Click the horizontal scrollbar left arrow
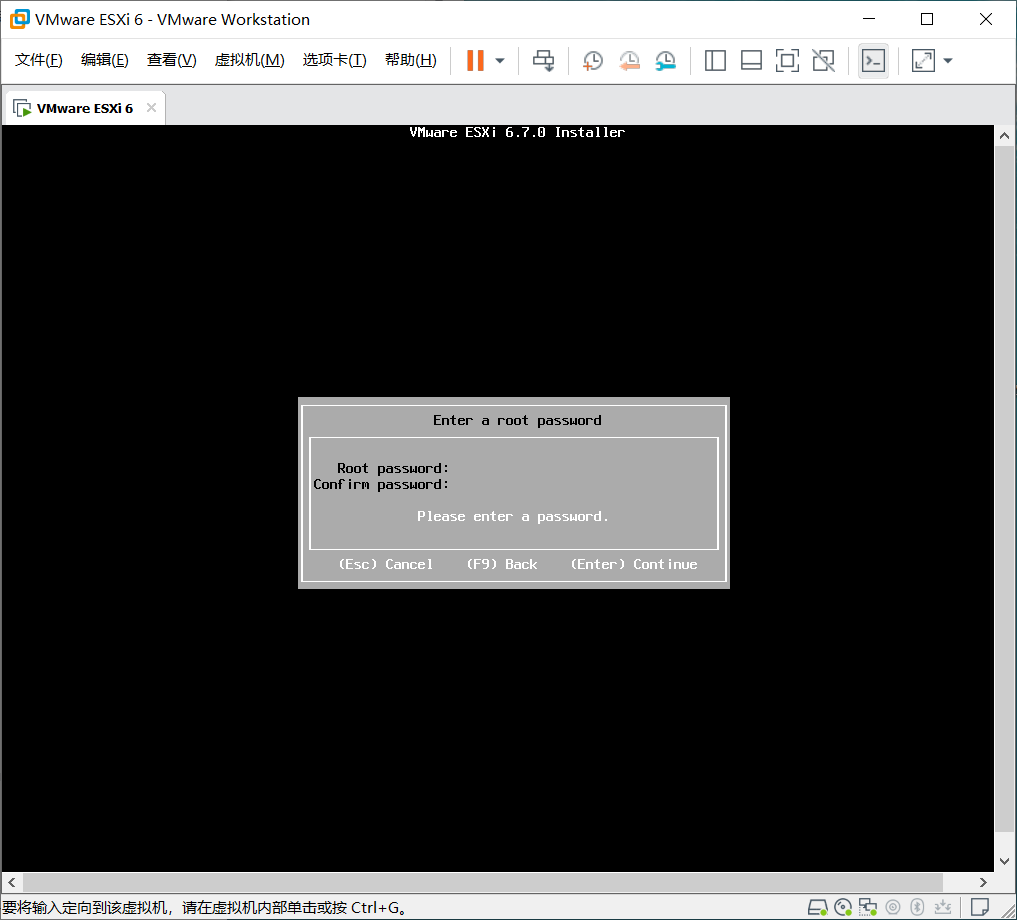This screenshot has height=920, width=1017. click(x=12, y=882)
